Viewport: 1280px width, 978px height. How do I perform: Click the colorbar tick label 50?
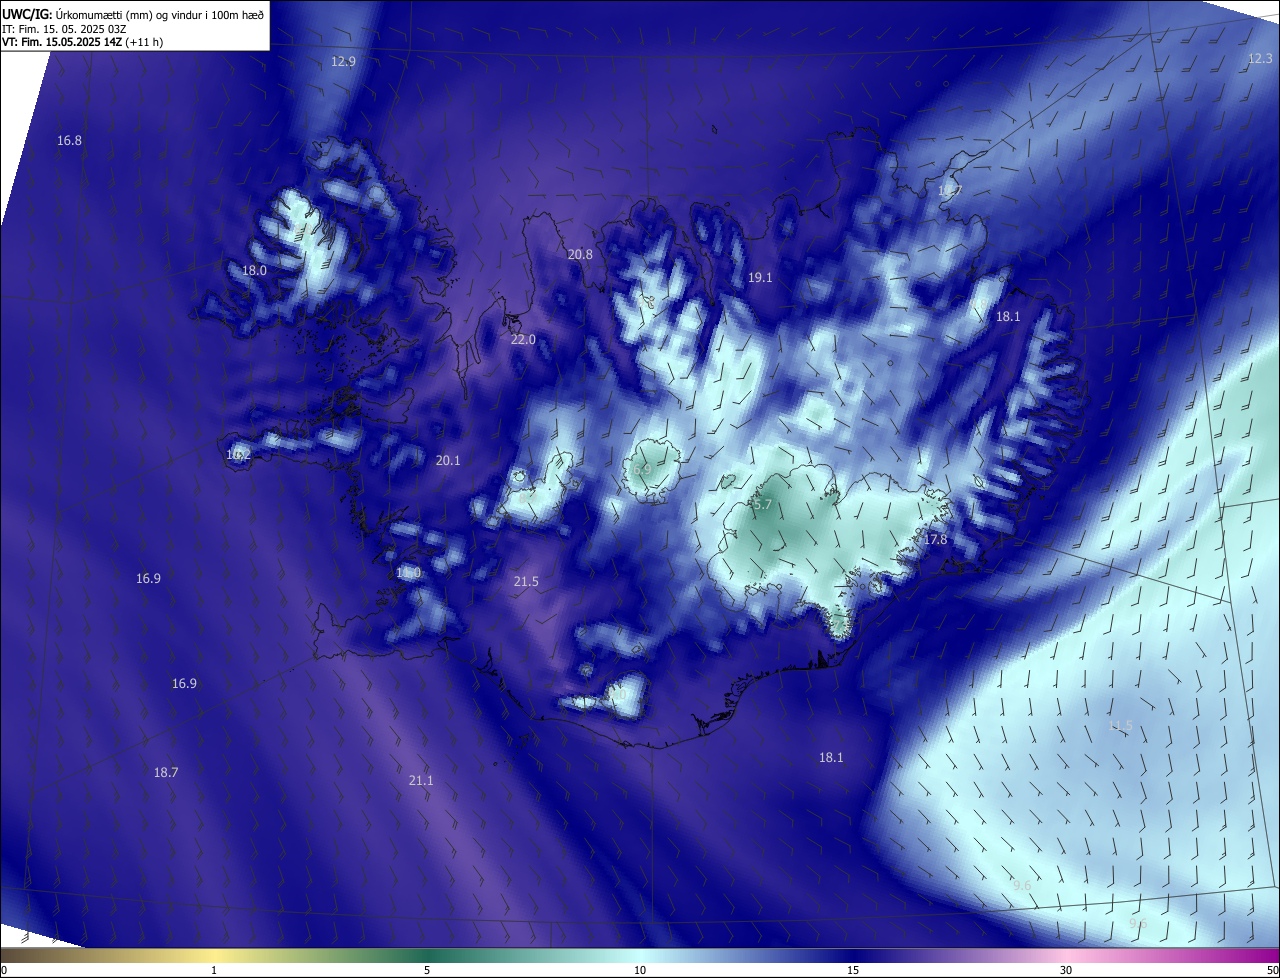click(x=1272, y=970)
